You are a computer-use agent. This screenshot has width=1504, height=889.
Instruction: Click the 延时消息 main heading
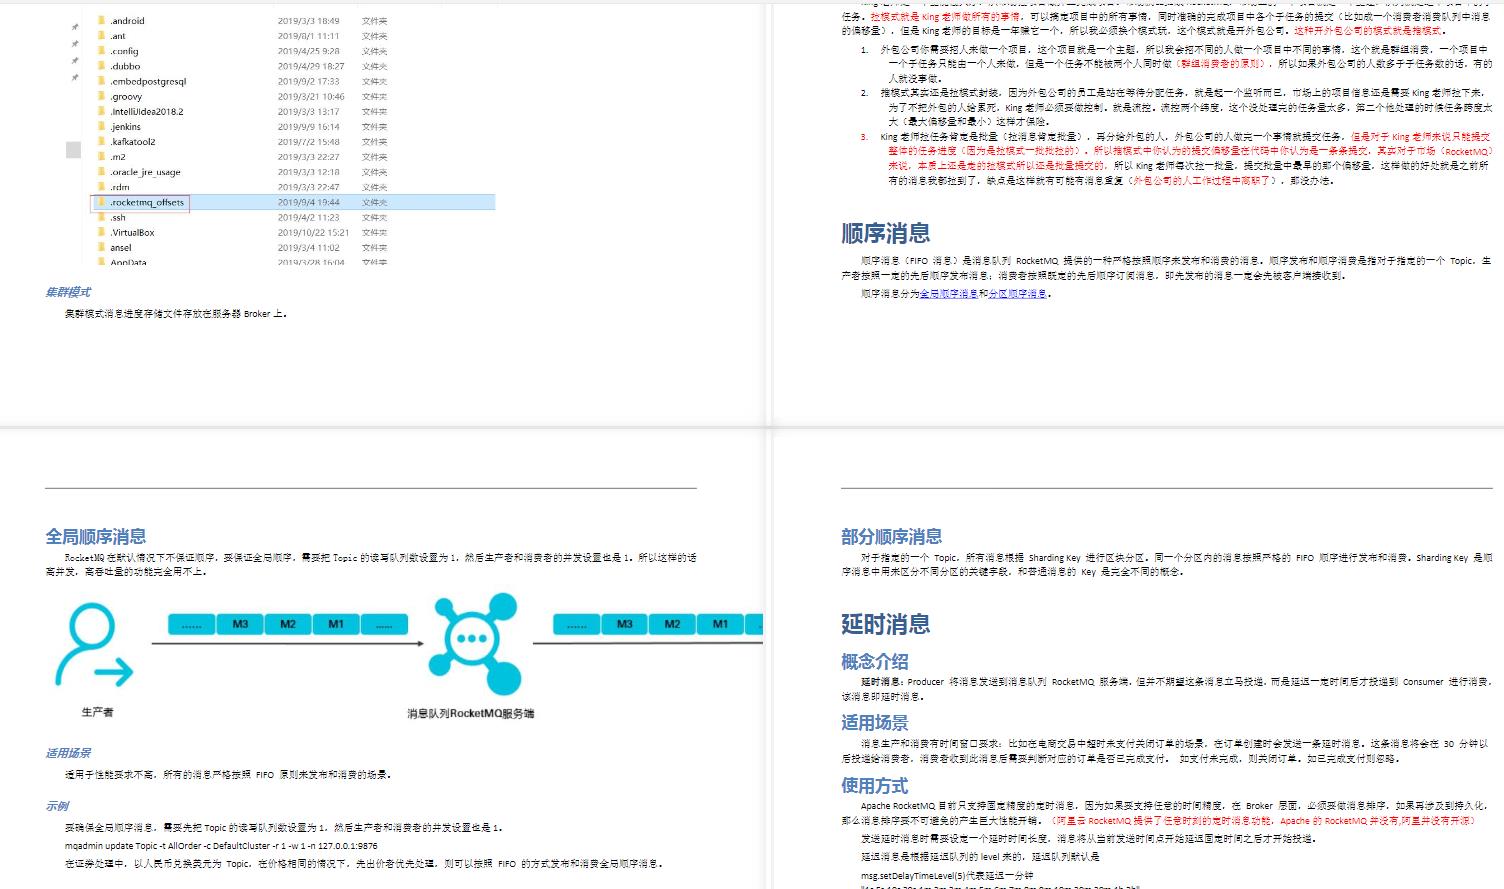(885, 625)
